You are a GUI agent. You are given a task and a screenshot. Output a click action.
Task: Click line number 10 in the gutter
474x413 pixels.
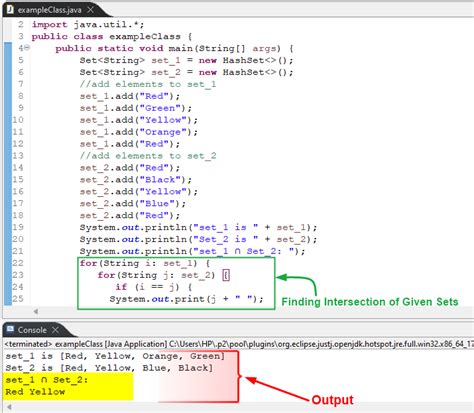(x=18, y=120)
